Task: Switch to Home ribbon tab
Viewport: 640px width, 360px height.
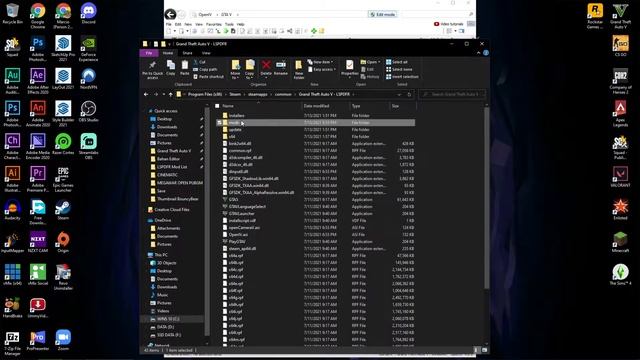Action: point(168,53)
